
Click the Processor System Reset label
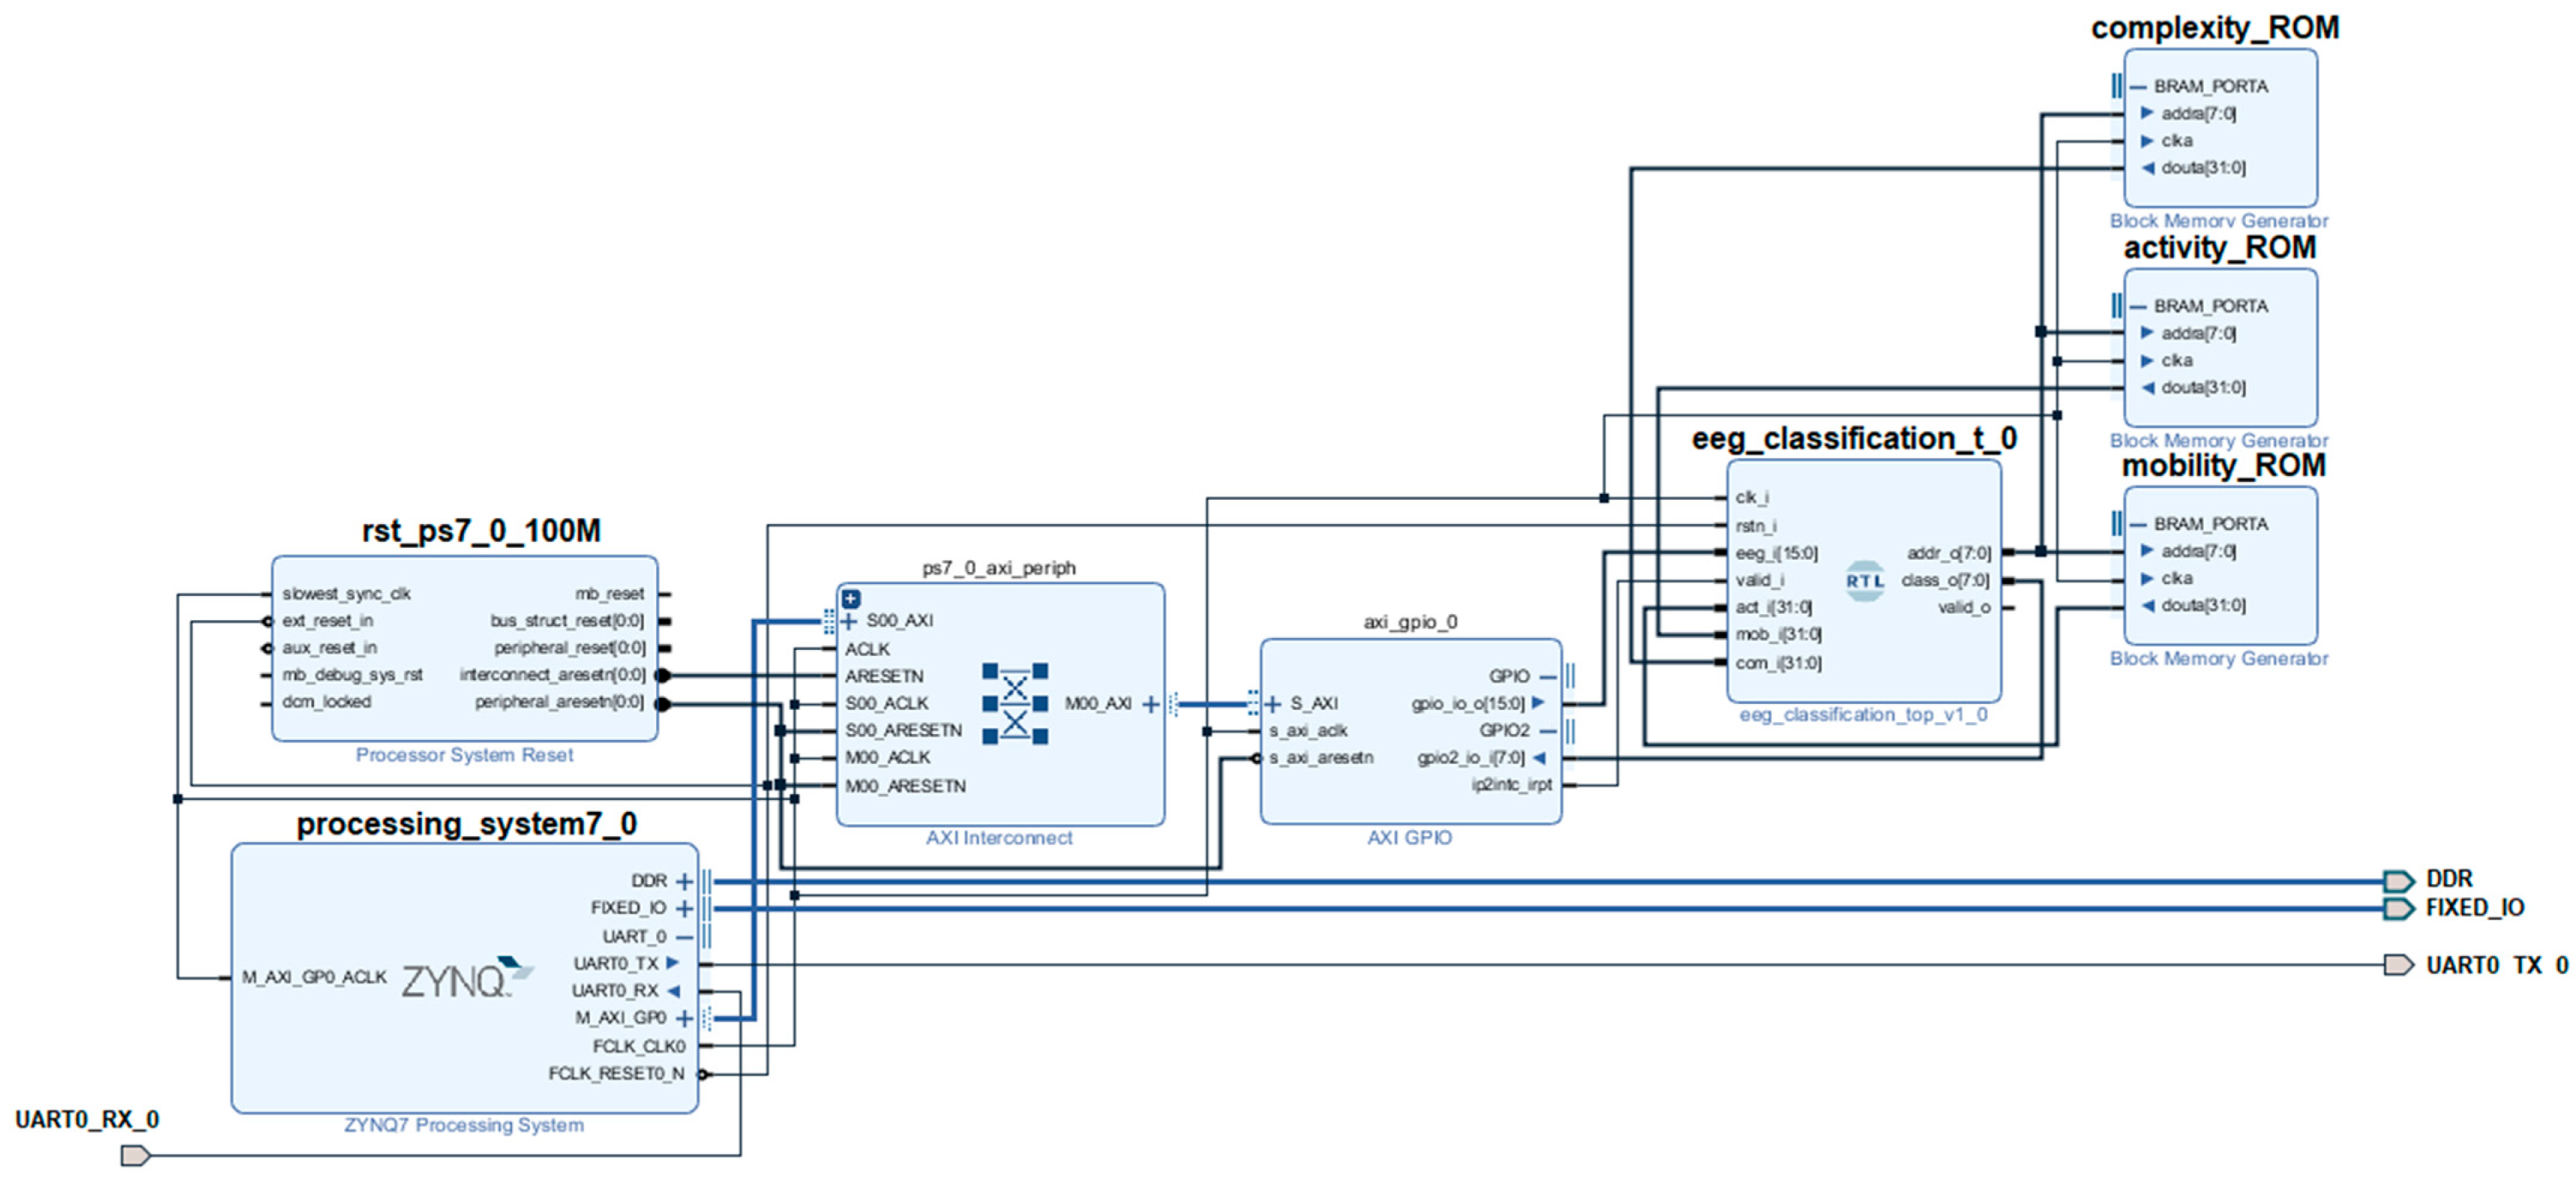coord(464,755)
